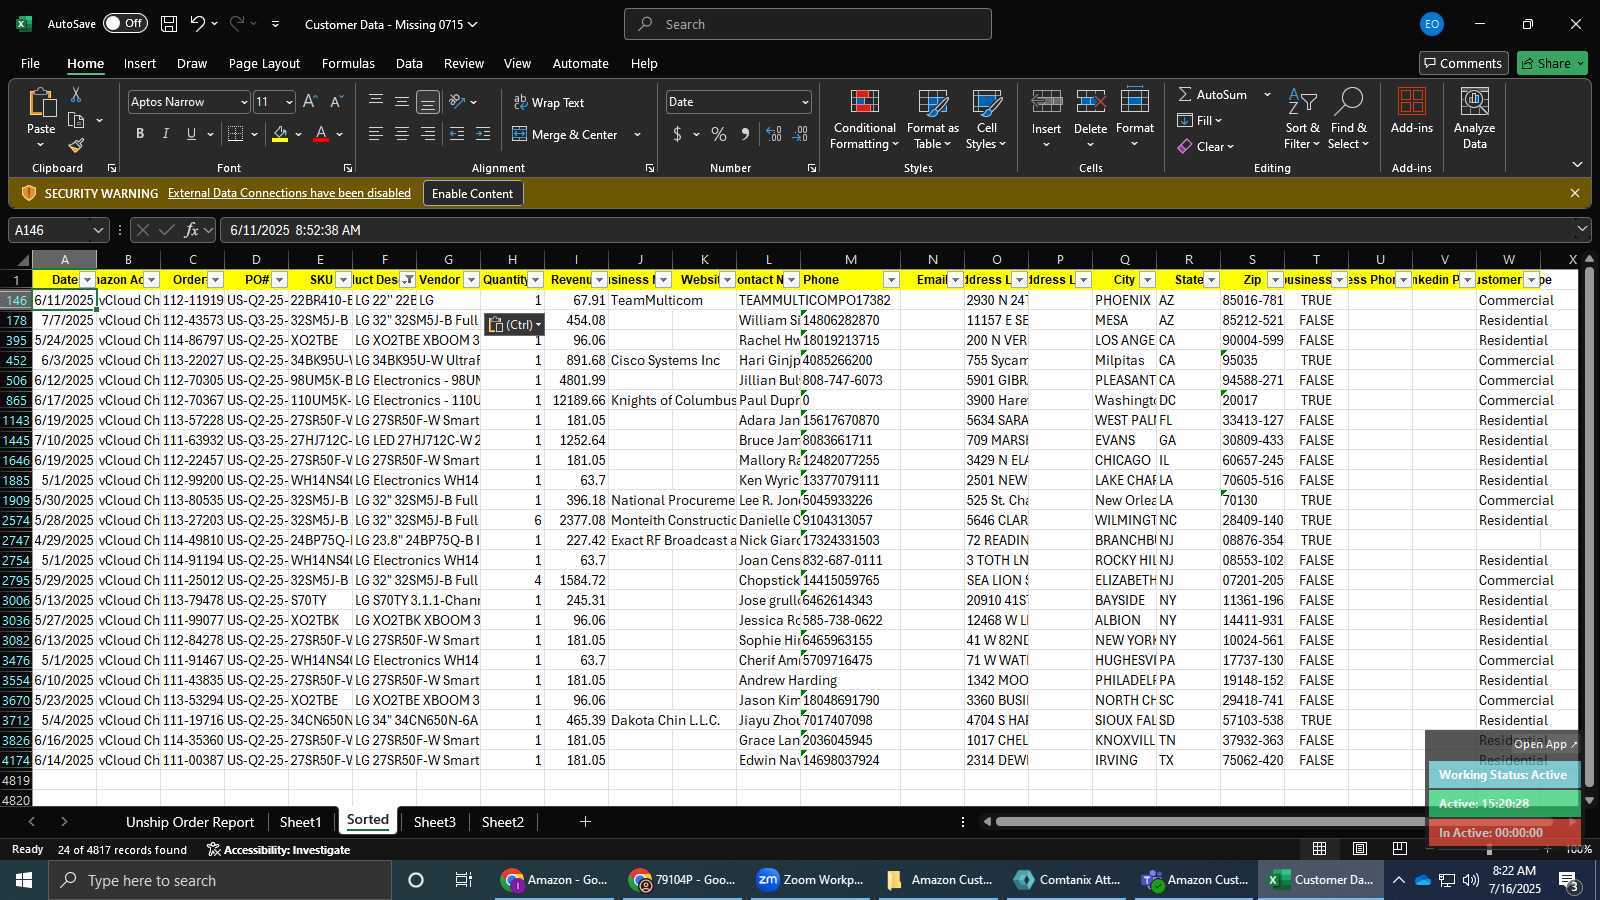1600x900 pixels.
Task: Open the Data ribbon tab
Action: tap(409, 63)
